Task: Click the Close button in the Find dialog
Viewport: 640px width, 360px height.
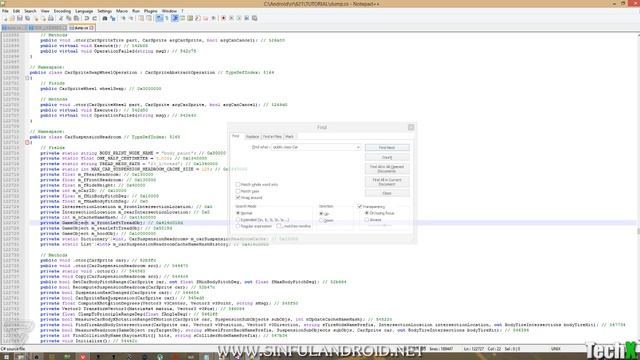Action: [x=387, y=193]
